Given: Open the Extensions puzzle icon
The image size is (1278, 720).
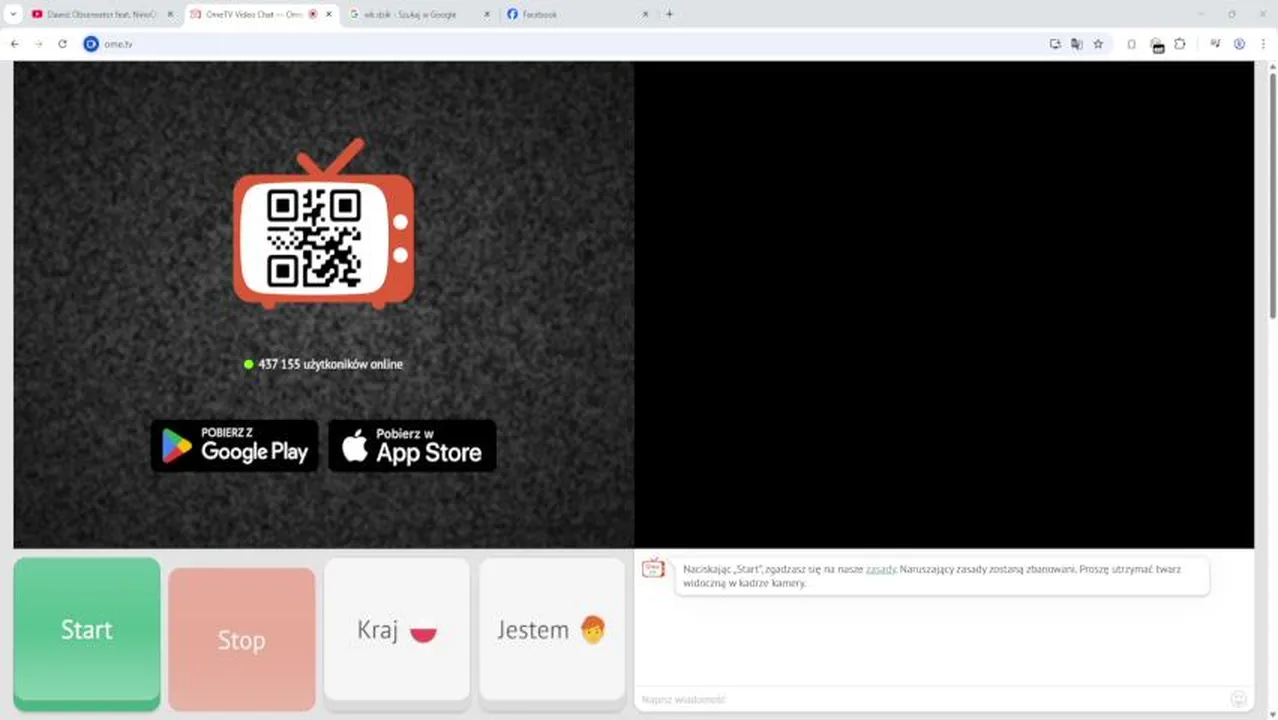Looking at the screenshot, I should pyautogui.click(x=1180, y=44).
